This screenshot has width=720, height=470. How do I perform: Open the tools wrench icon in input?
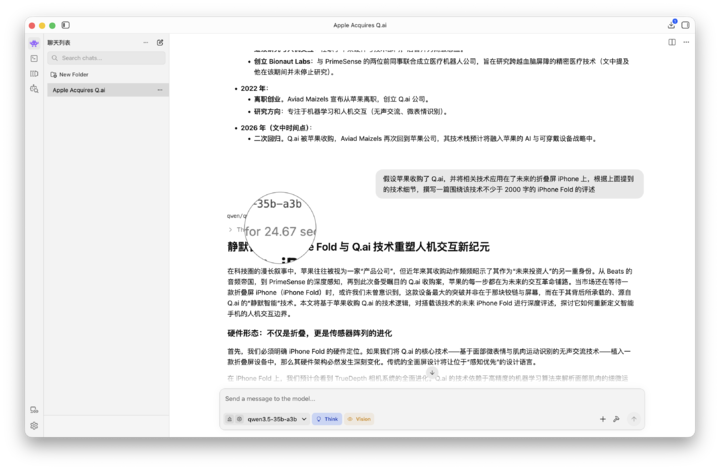pos(616,419)
